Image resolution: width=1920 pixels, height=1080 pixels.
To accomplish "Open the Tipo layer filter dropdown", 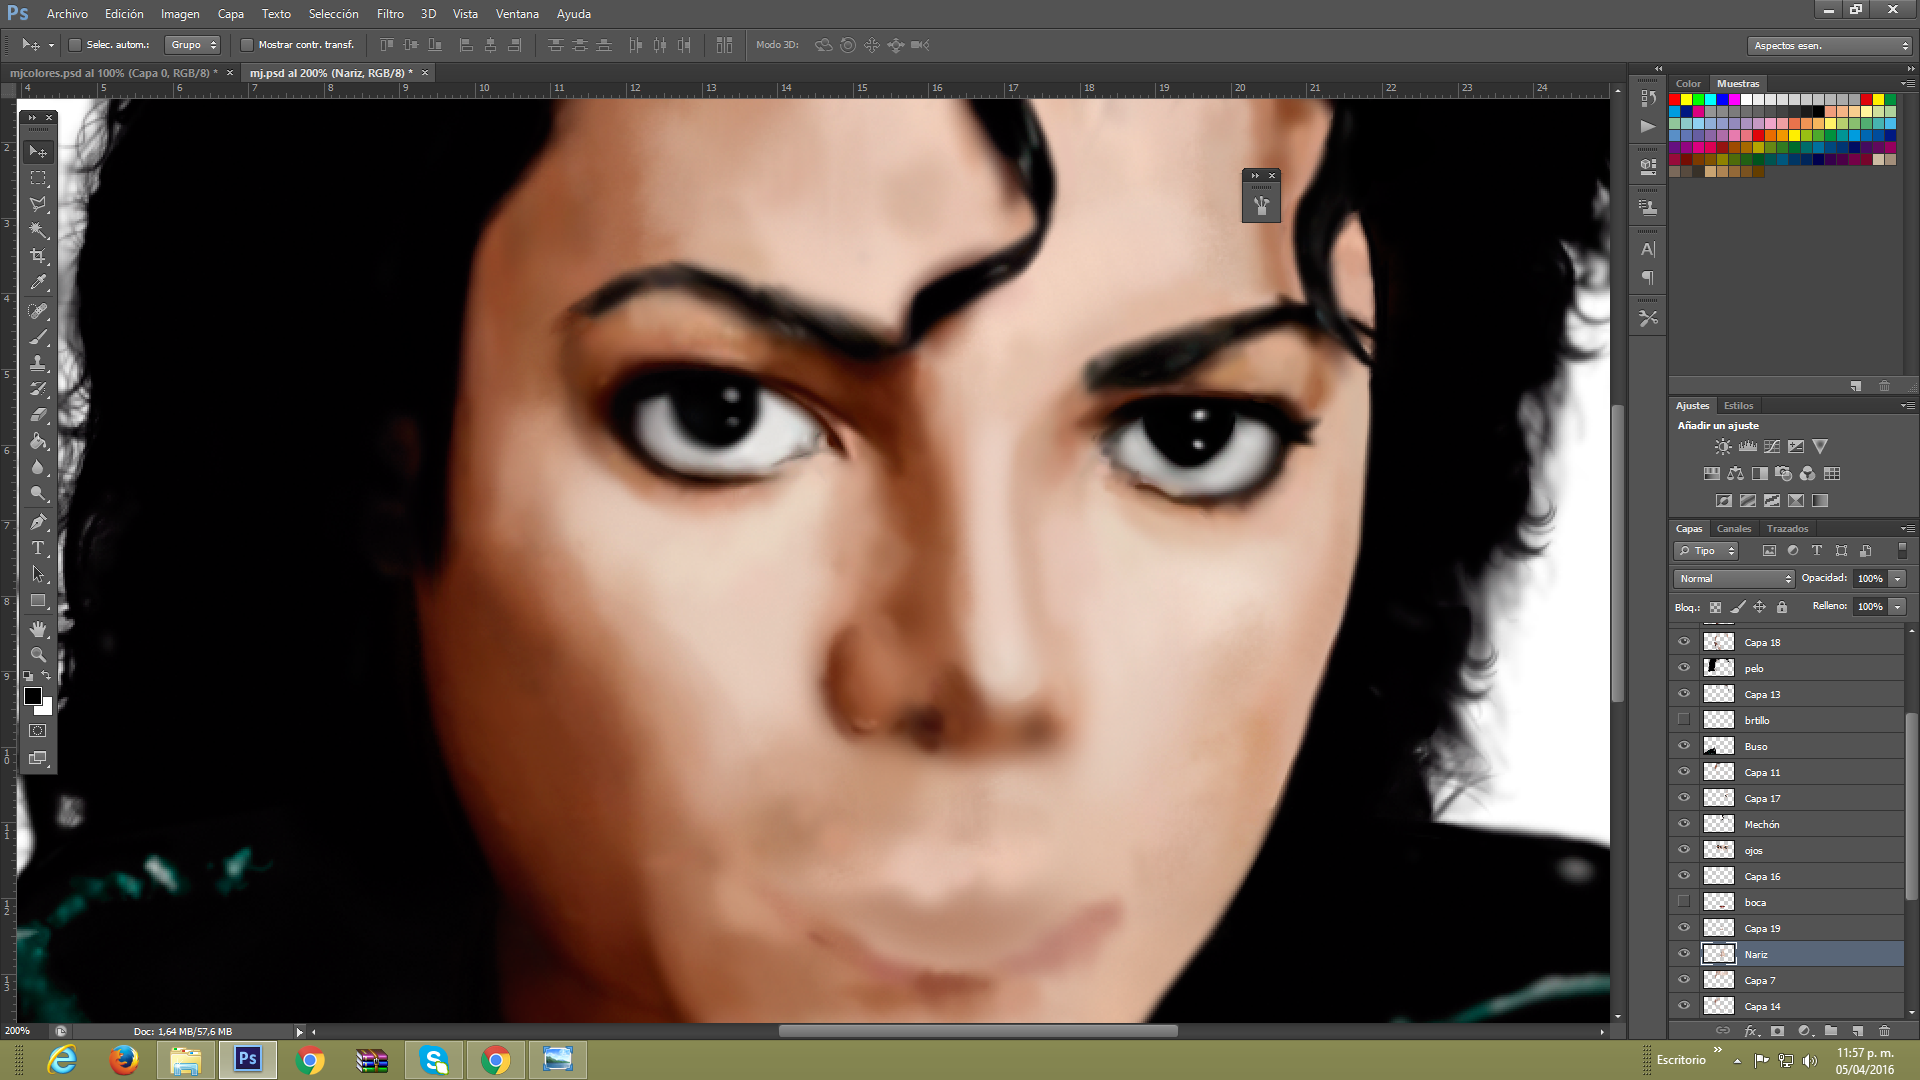I will coord(1707,551).
